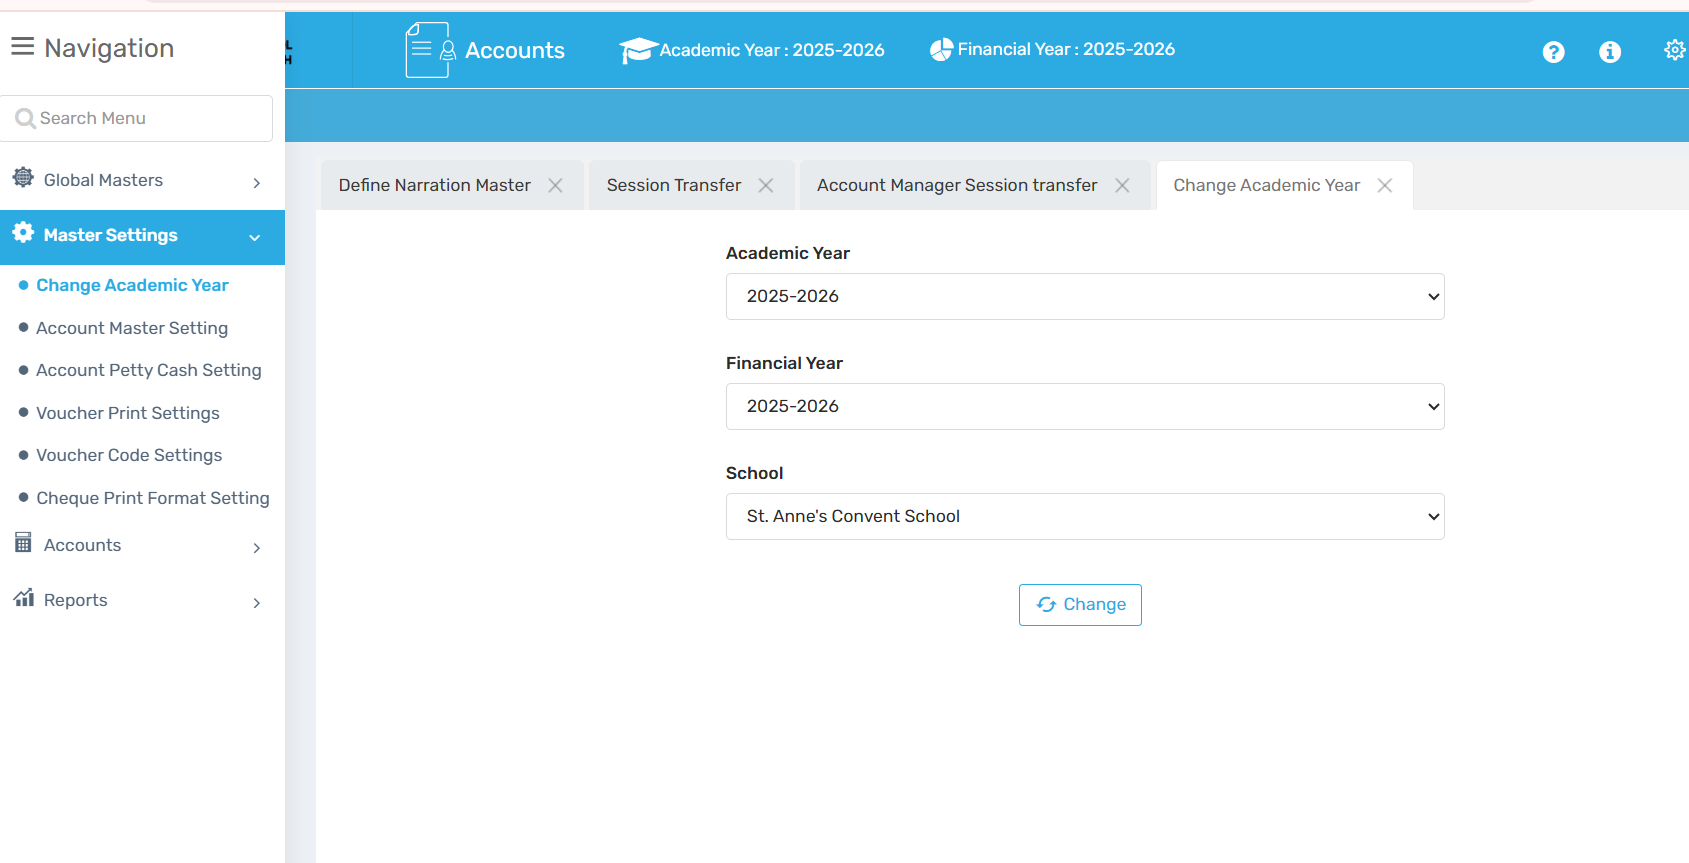Close the Session Transfer tab
The height and width of the screenshot is (863, 1689).
point(766,185)
